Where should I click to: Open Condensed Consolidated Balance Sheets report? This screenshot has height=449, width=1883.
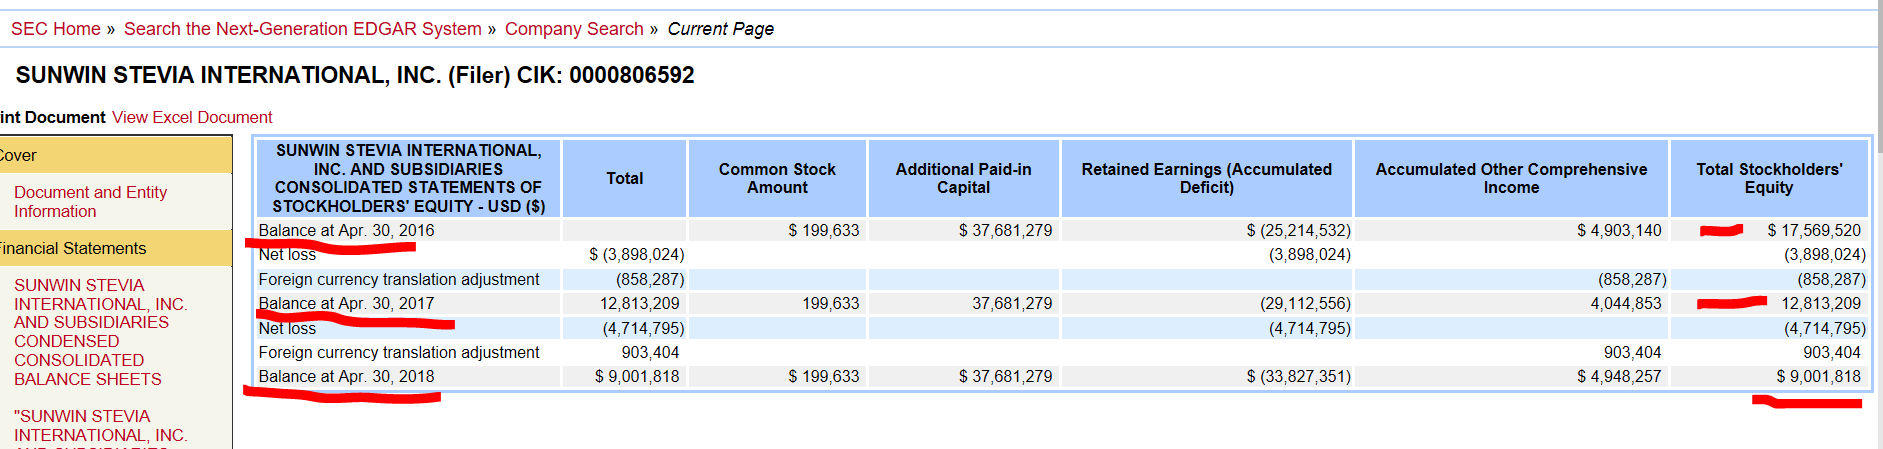click(100, 332)
